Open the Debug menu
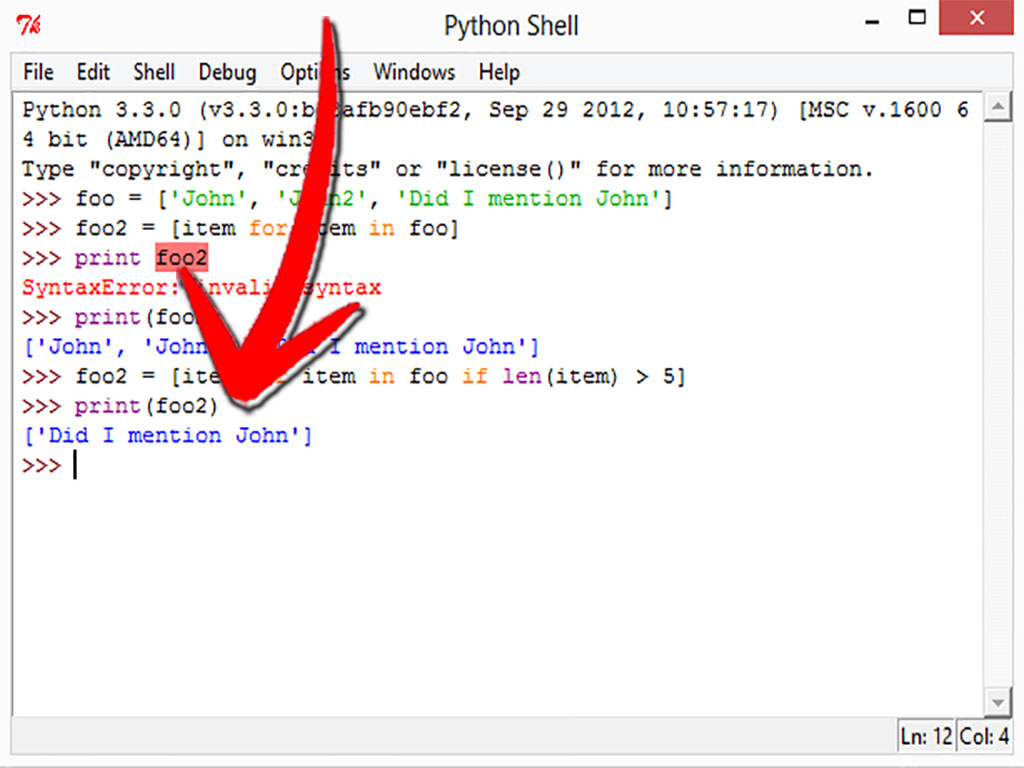 pyautogui.click(x=227, y=72)
